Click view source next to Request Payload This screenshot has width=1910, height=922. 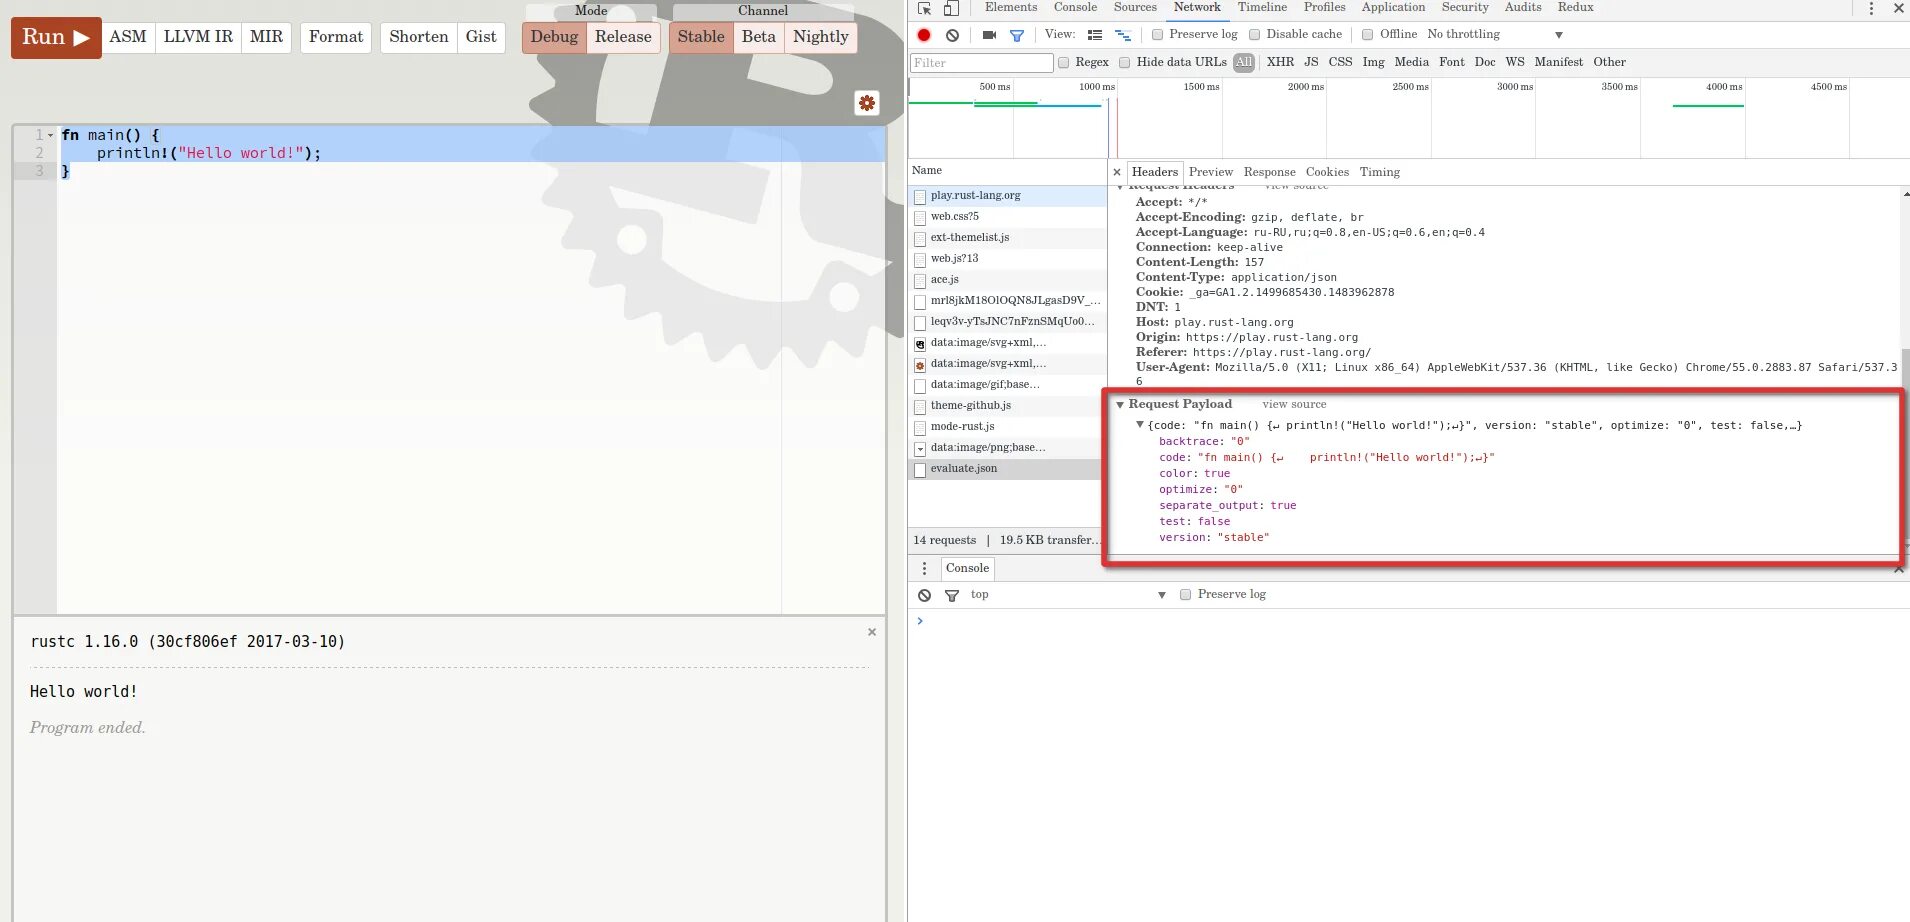coord(1294,404)
